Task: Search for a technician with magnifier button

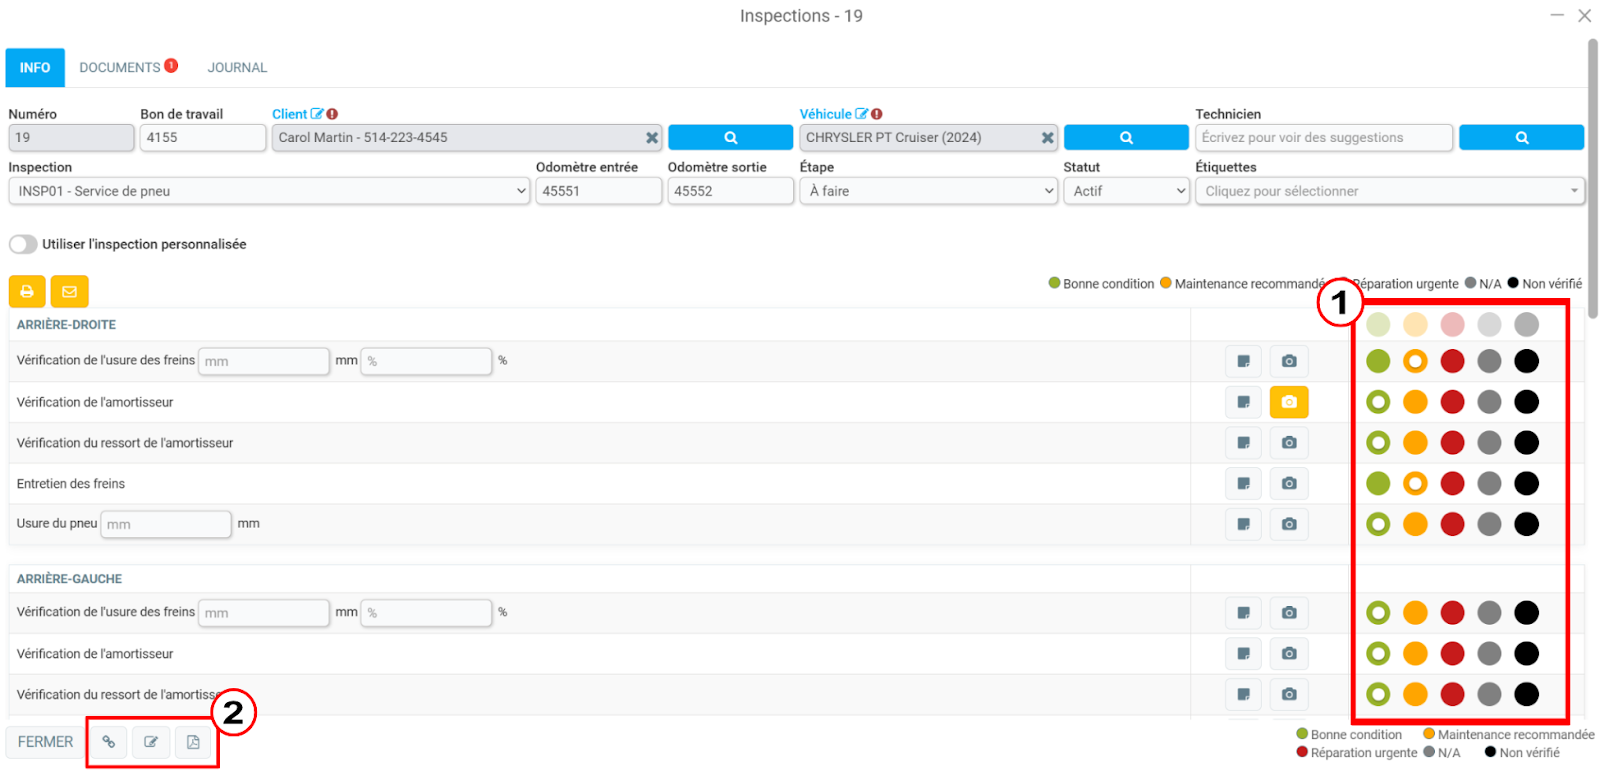Action: point(1521,138)
